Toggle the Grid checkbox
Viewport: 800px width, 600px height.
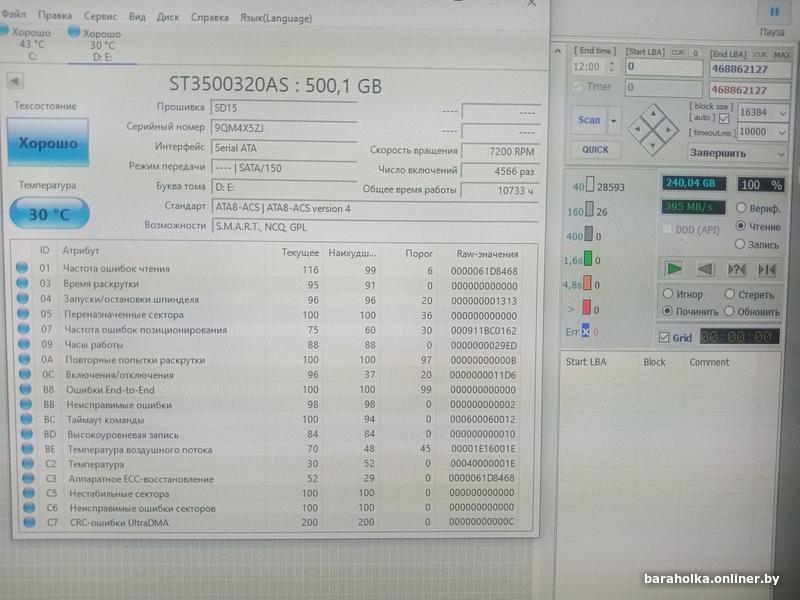(x=664, y=337)
